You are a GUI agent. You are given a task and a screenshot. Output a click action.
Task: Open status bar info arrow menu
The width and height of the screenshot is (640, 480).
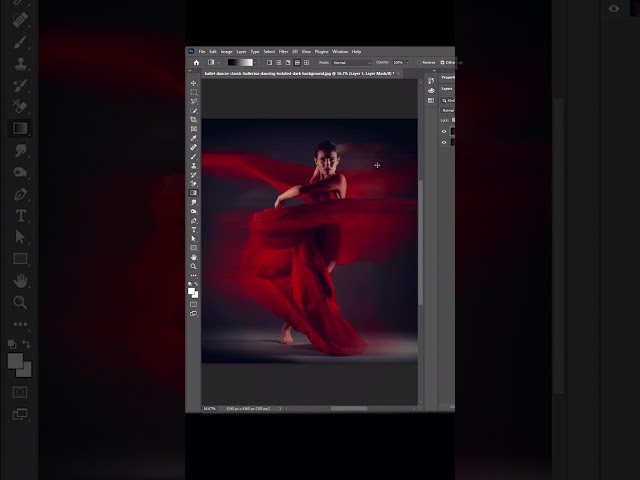tap(280, 408)
